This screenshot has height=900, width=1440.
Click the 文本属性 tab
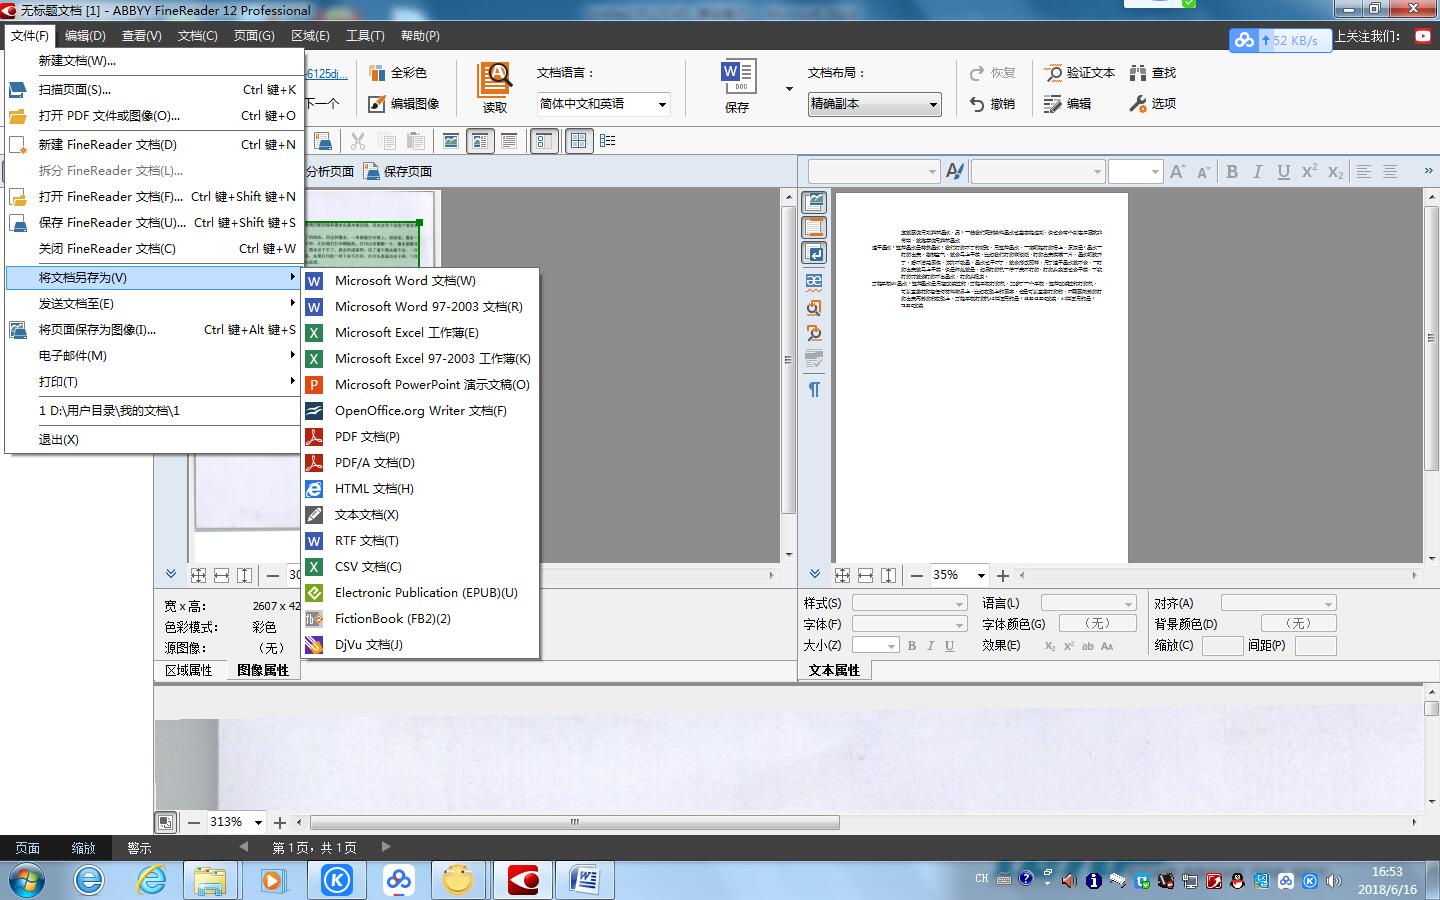[834, 670]
